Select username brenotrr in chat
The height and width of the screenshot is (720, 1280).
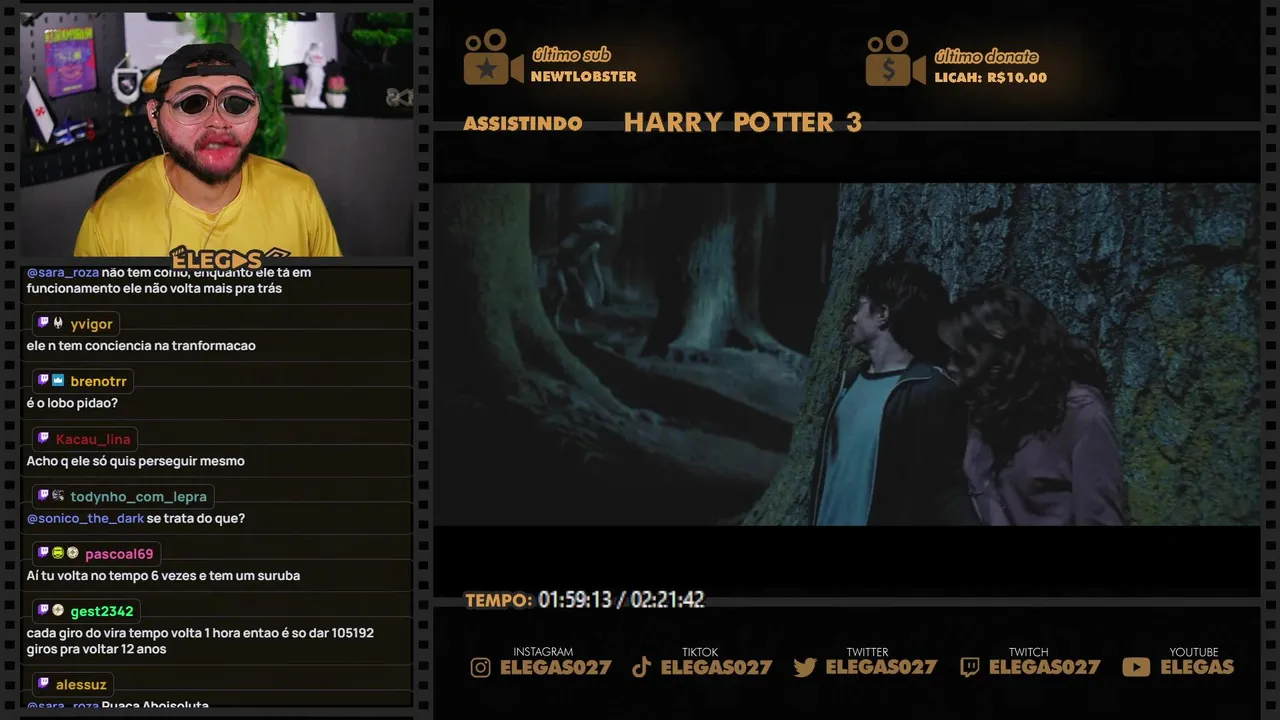(x=99, y=381)
